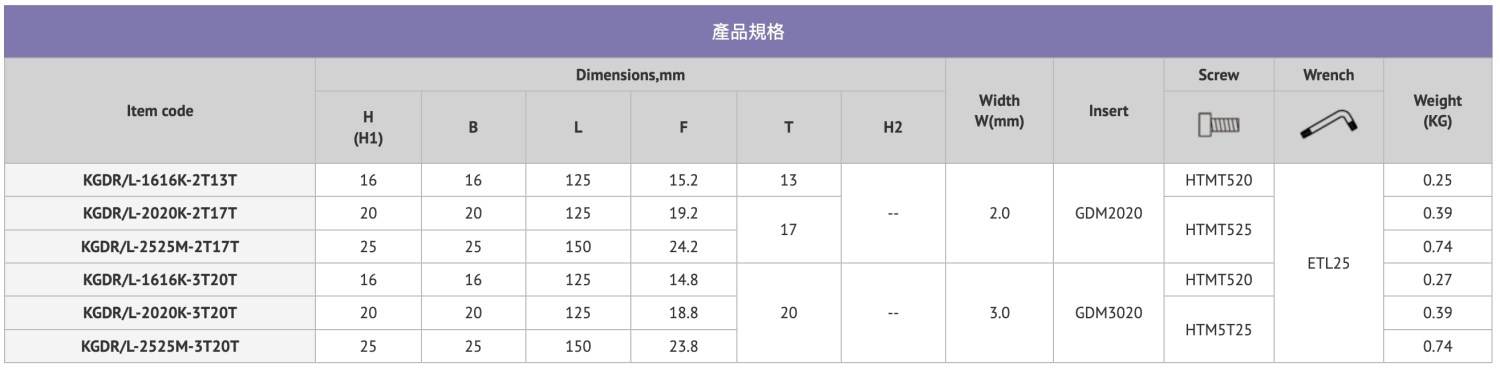Screen dimensions: 1500x370
Task: Select item KGDR/L-1616K-3T20T
Action: click(160, 280)
